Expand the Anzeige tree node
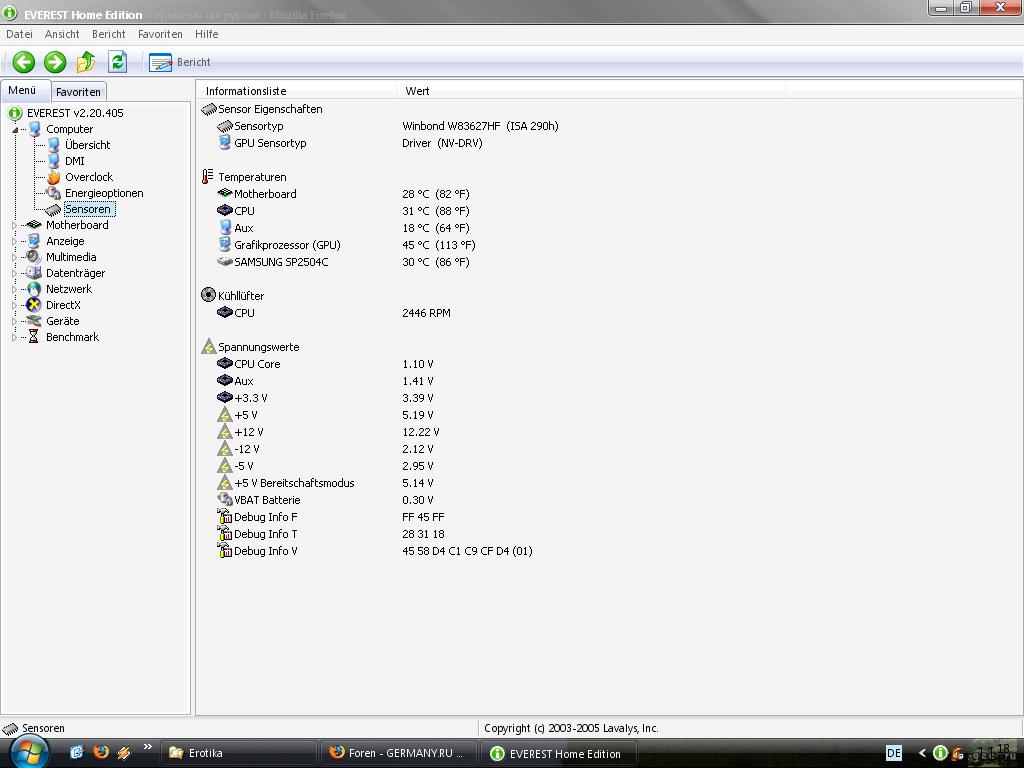 click(14, 241)
